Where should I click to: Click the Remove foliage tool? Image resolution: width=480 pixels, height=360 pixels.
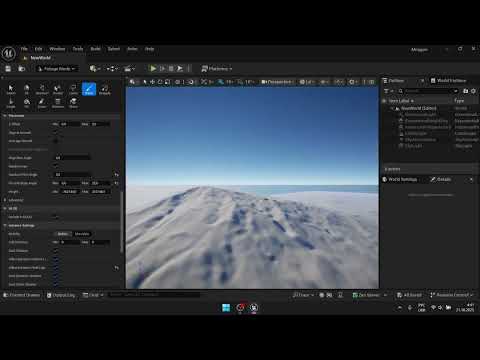coord(58,103)
